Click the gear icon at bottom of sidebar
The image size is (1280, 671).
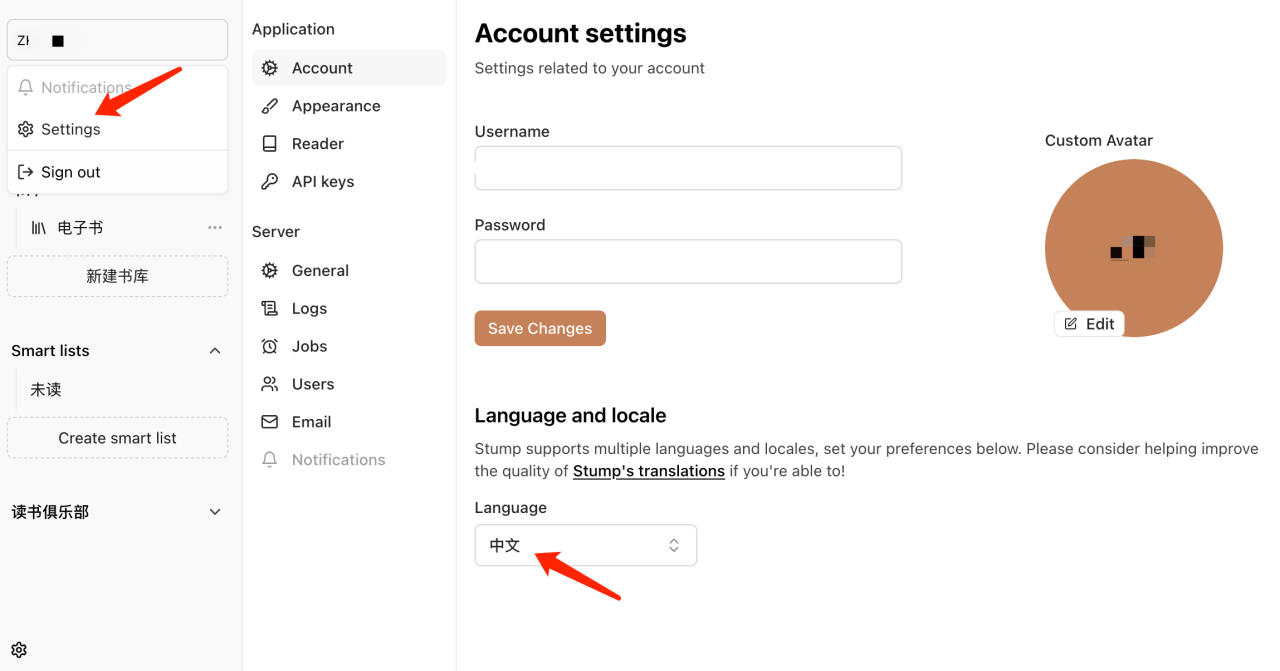[19, 650]
